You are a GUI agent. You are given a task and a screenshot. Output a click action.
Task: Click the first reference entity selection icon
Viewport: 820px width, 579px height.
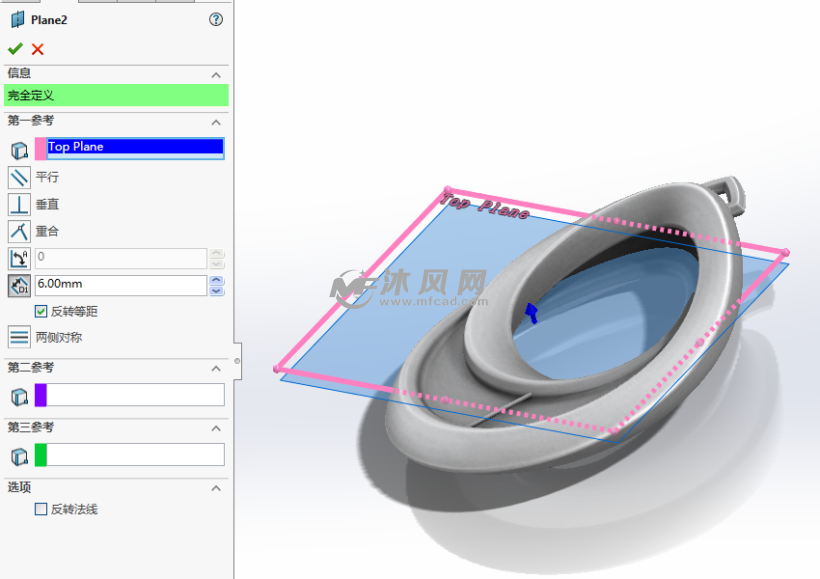coord(19,150)
